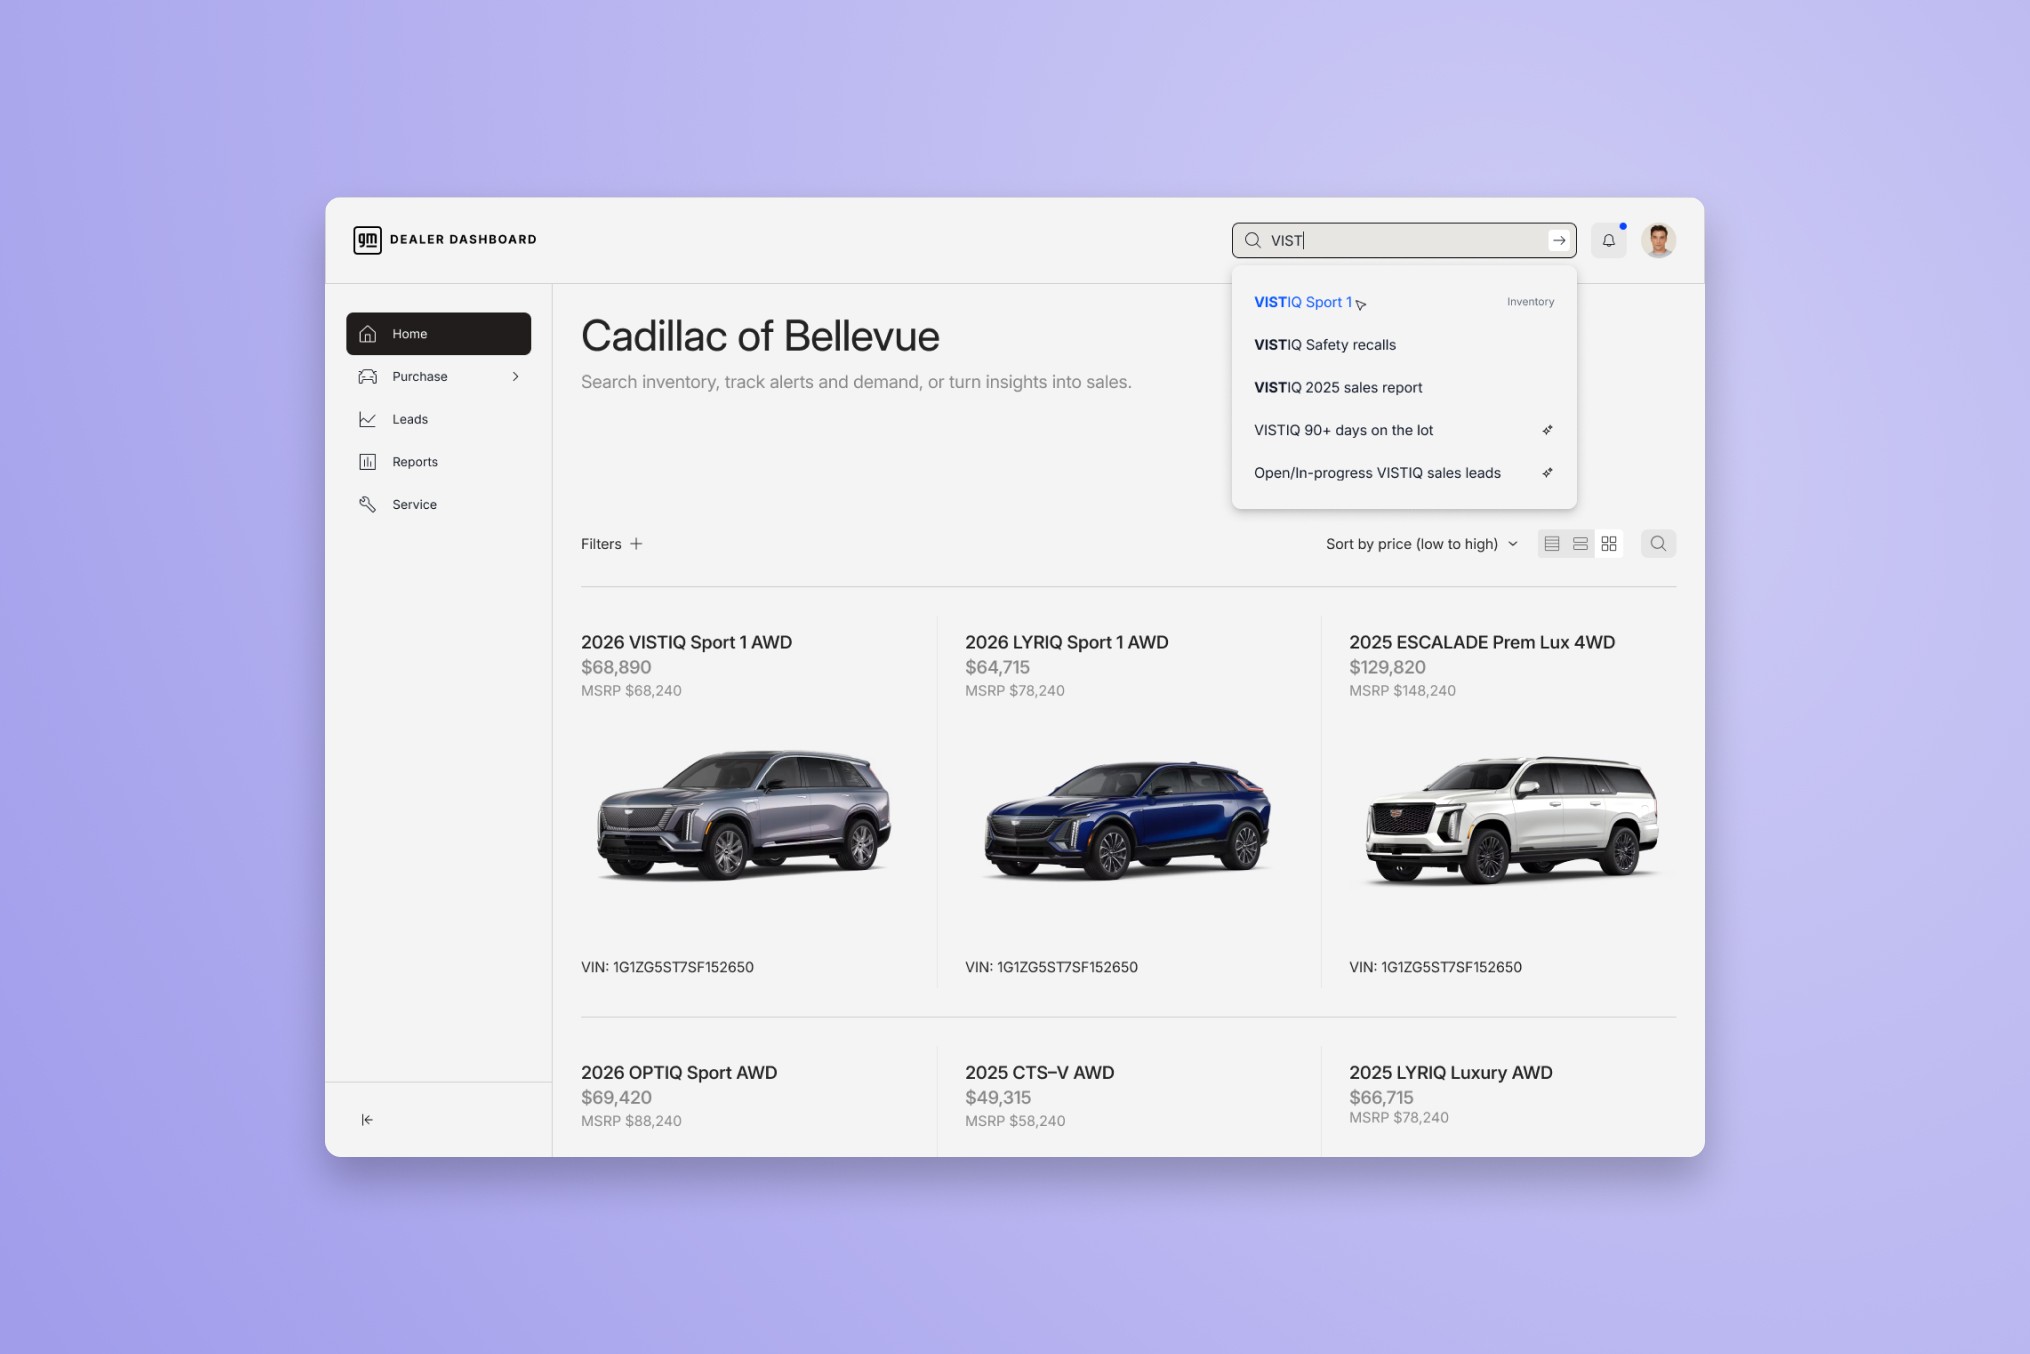This screenshot has width=2030, height=1354.
Task: Switch to grid view layout
Action: 1609,544
